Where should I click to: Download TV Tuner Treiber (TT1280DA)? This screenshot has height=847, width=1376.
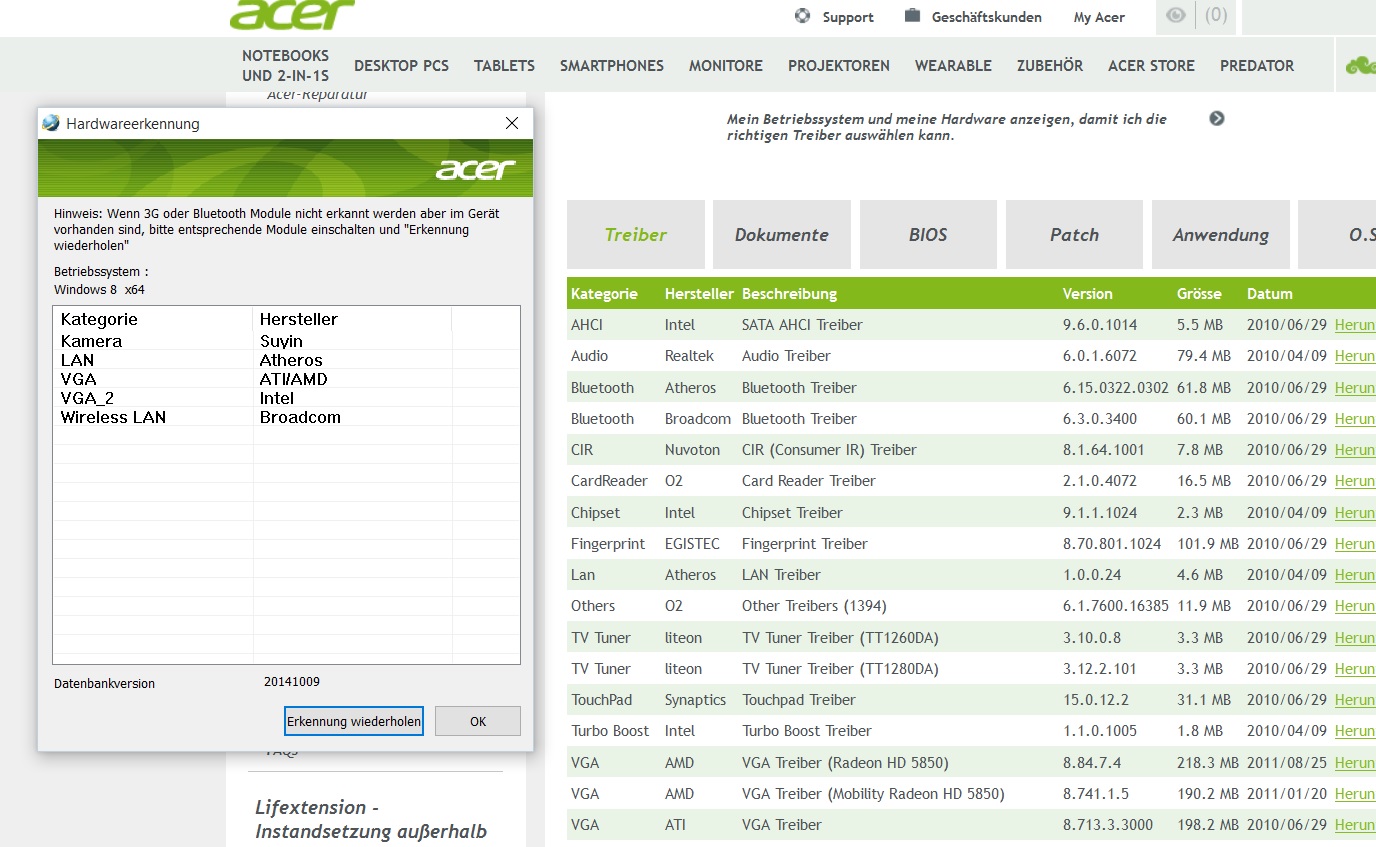(1355, 669)
